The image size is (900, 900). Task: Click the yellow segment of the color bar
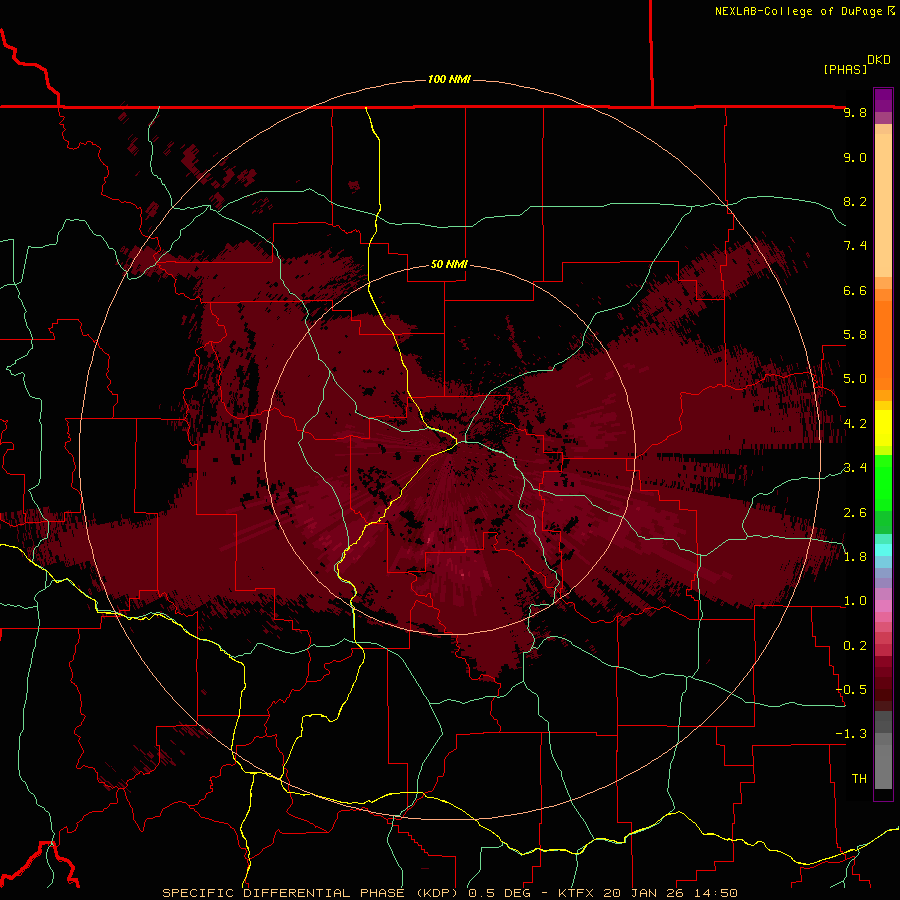click(x=883, y=428)
